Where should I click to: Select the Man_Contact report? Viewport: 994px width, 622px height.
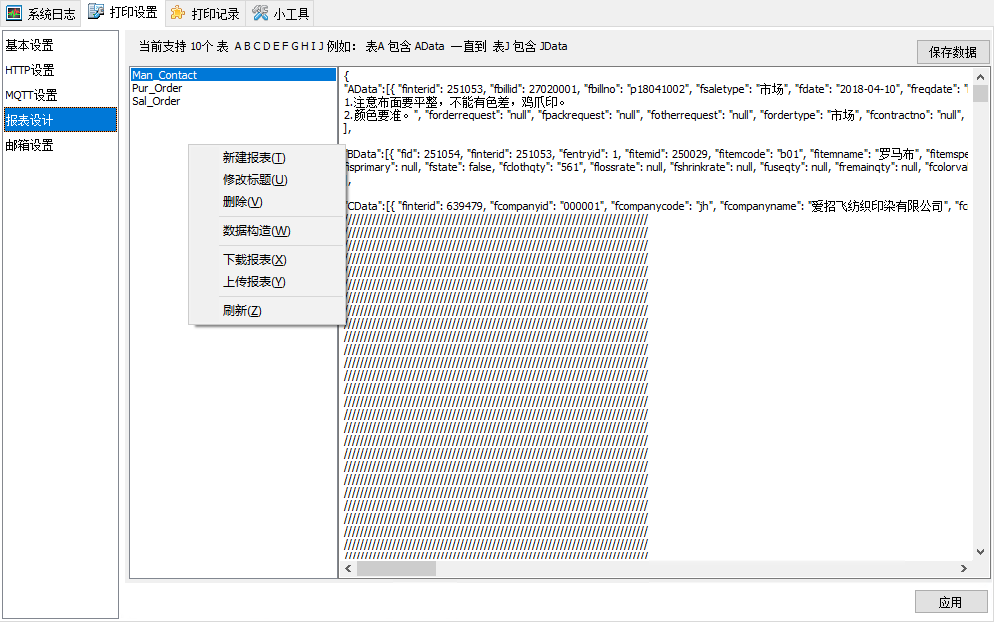(233, 75)
